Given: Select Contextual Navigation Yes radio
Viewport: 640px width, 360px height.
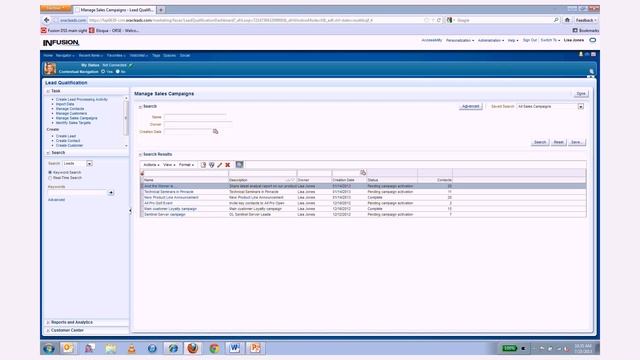Looking at the screenshot, I should (103, 71).
